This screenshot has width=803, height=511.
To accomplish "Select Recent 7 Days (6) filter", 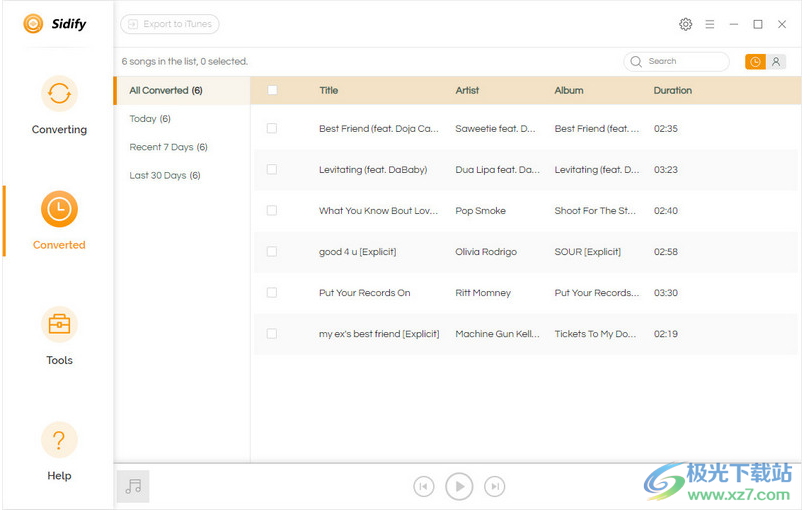I will [168, 147].
